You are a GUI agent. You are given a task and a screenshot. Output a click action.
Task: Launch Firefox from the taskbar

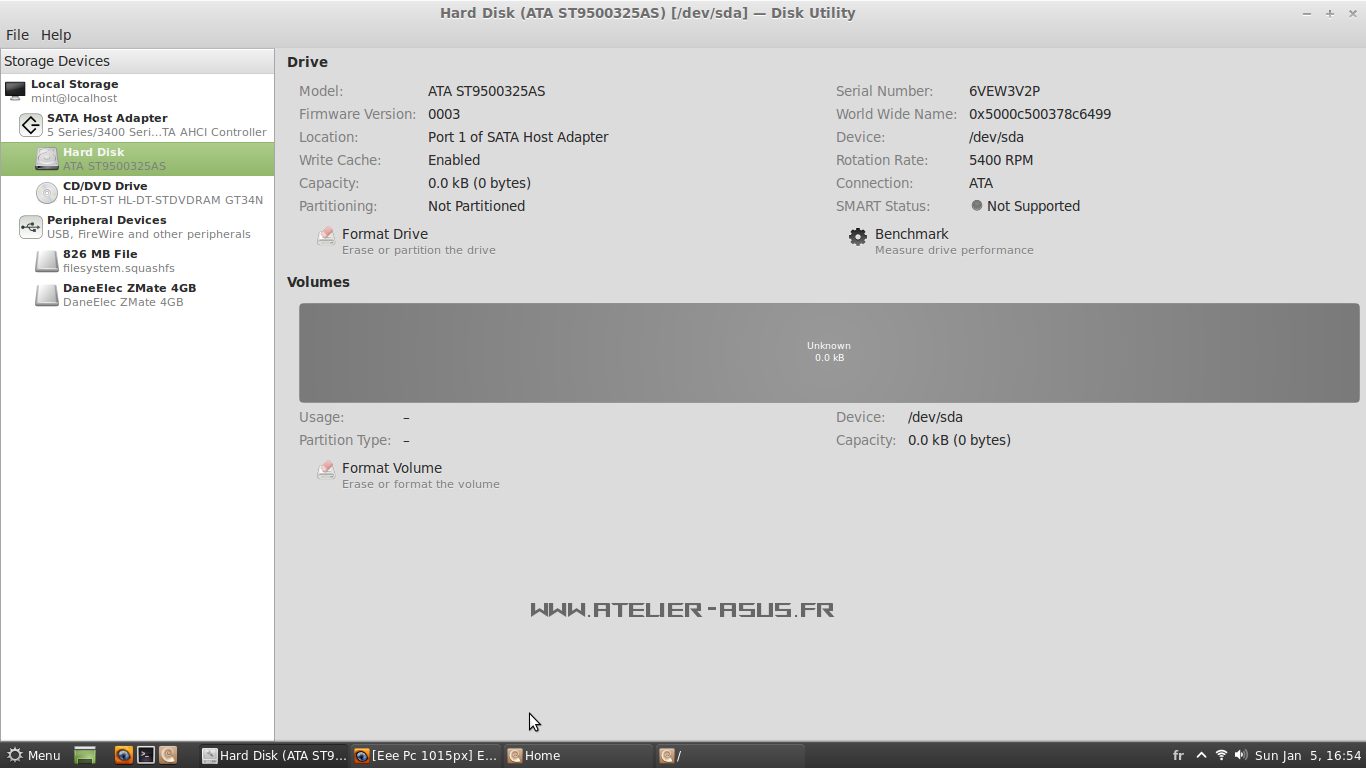[123, 755]
